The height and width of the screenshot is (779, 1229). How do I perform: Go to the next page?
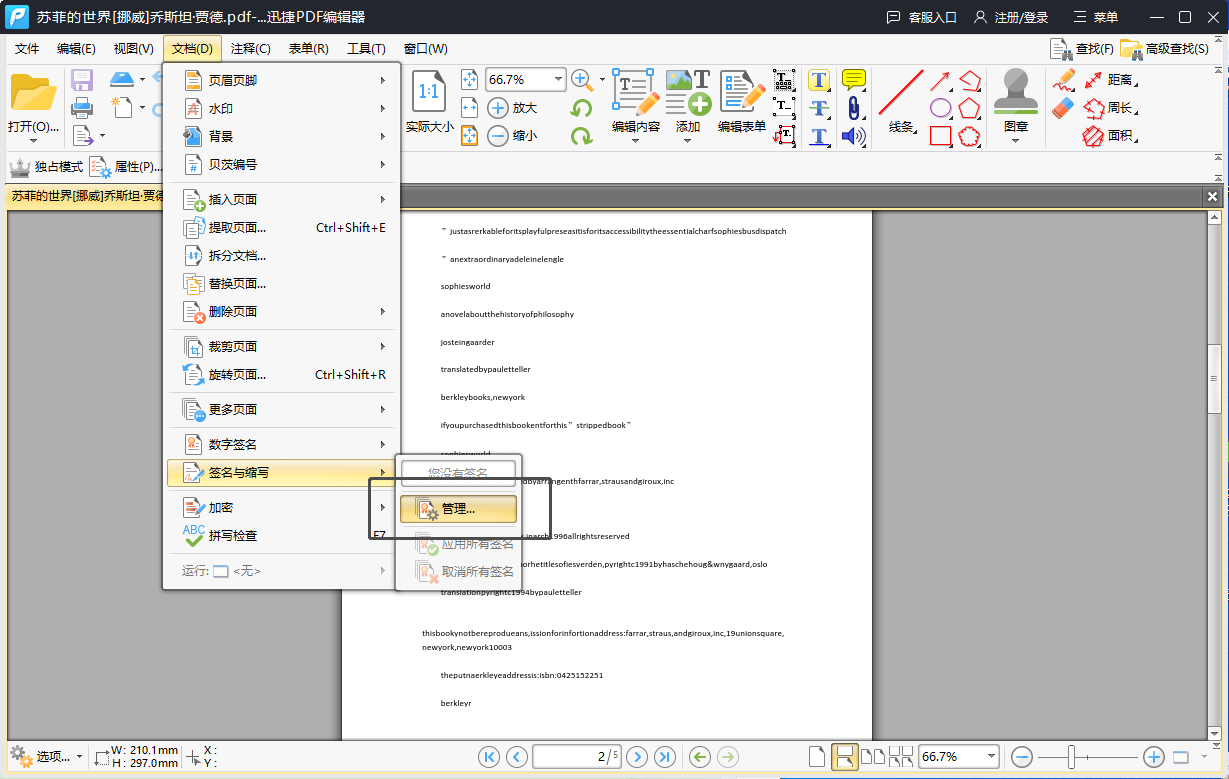[637, 757]
